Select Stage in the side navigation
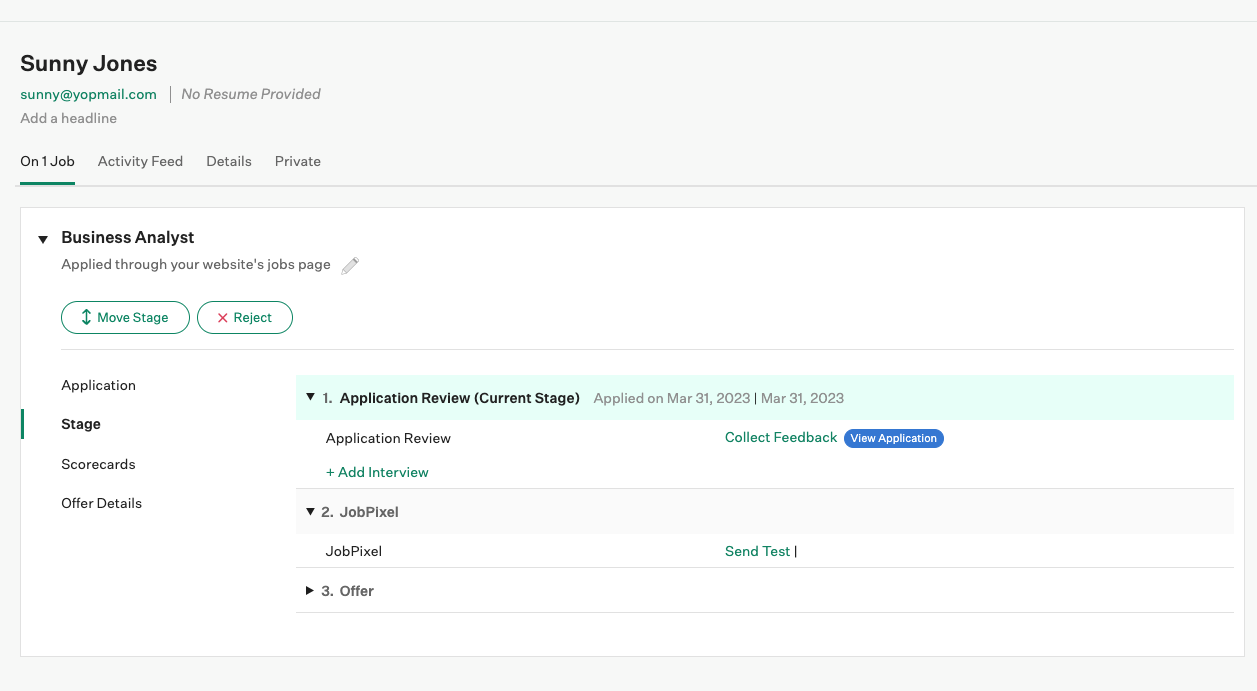Image resolution: width=1257 pixels, height=691 pixels. click(x=81, y=424)
